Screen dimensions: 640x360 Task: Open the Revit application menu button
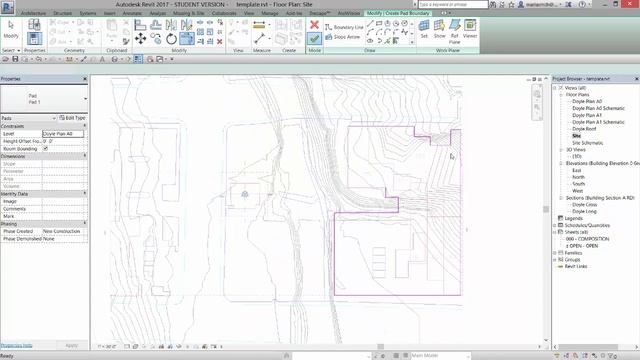7,6
